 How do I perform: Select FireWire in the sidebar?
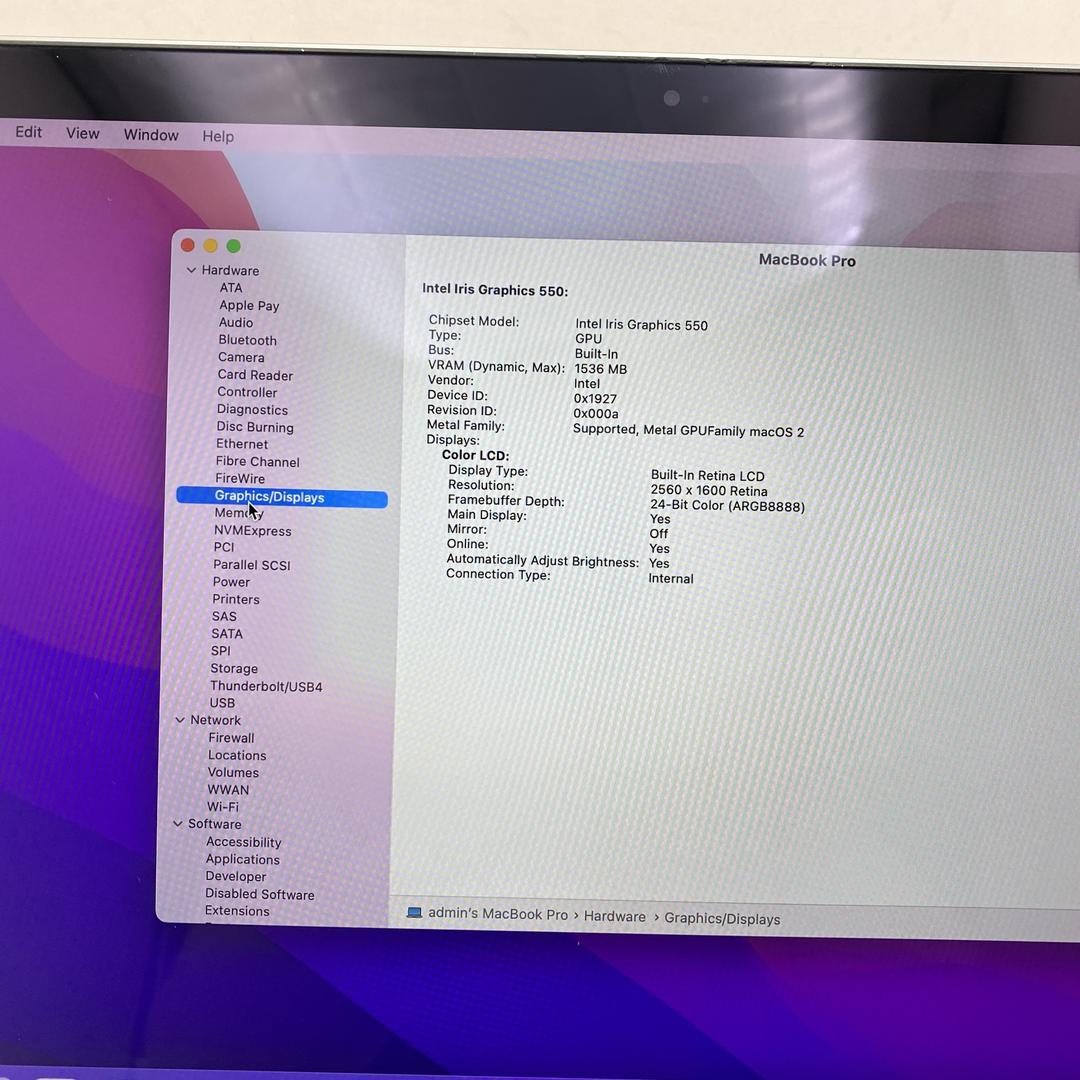pyautogui.click(x=240, y=479)
